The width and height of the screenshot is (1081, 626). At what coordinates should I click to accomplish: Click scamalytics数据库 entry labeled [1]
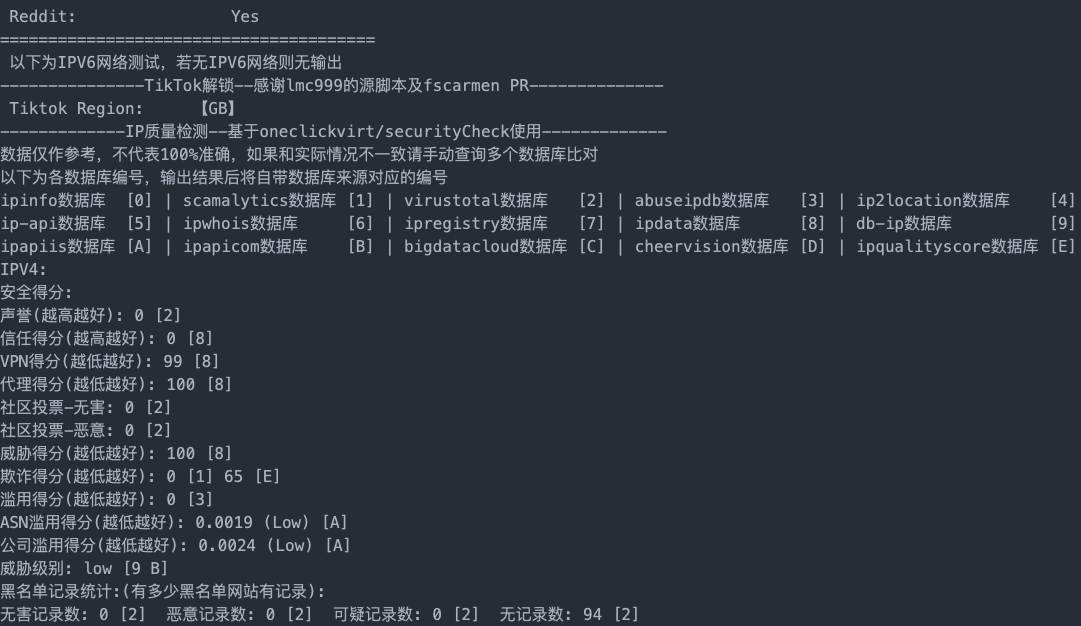pyautogui.click(x=278, y=201)
